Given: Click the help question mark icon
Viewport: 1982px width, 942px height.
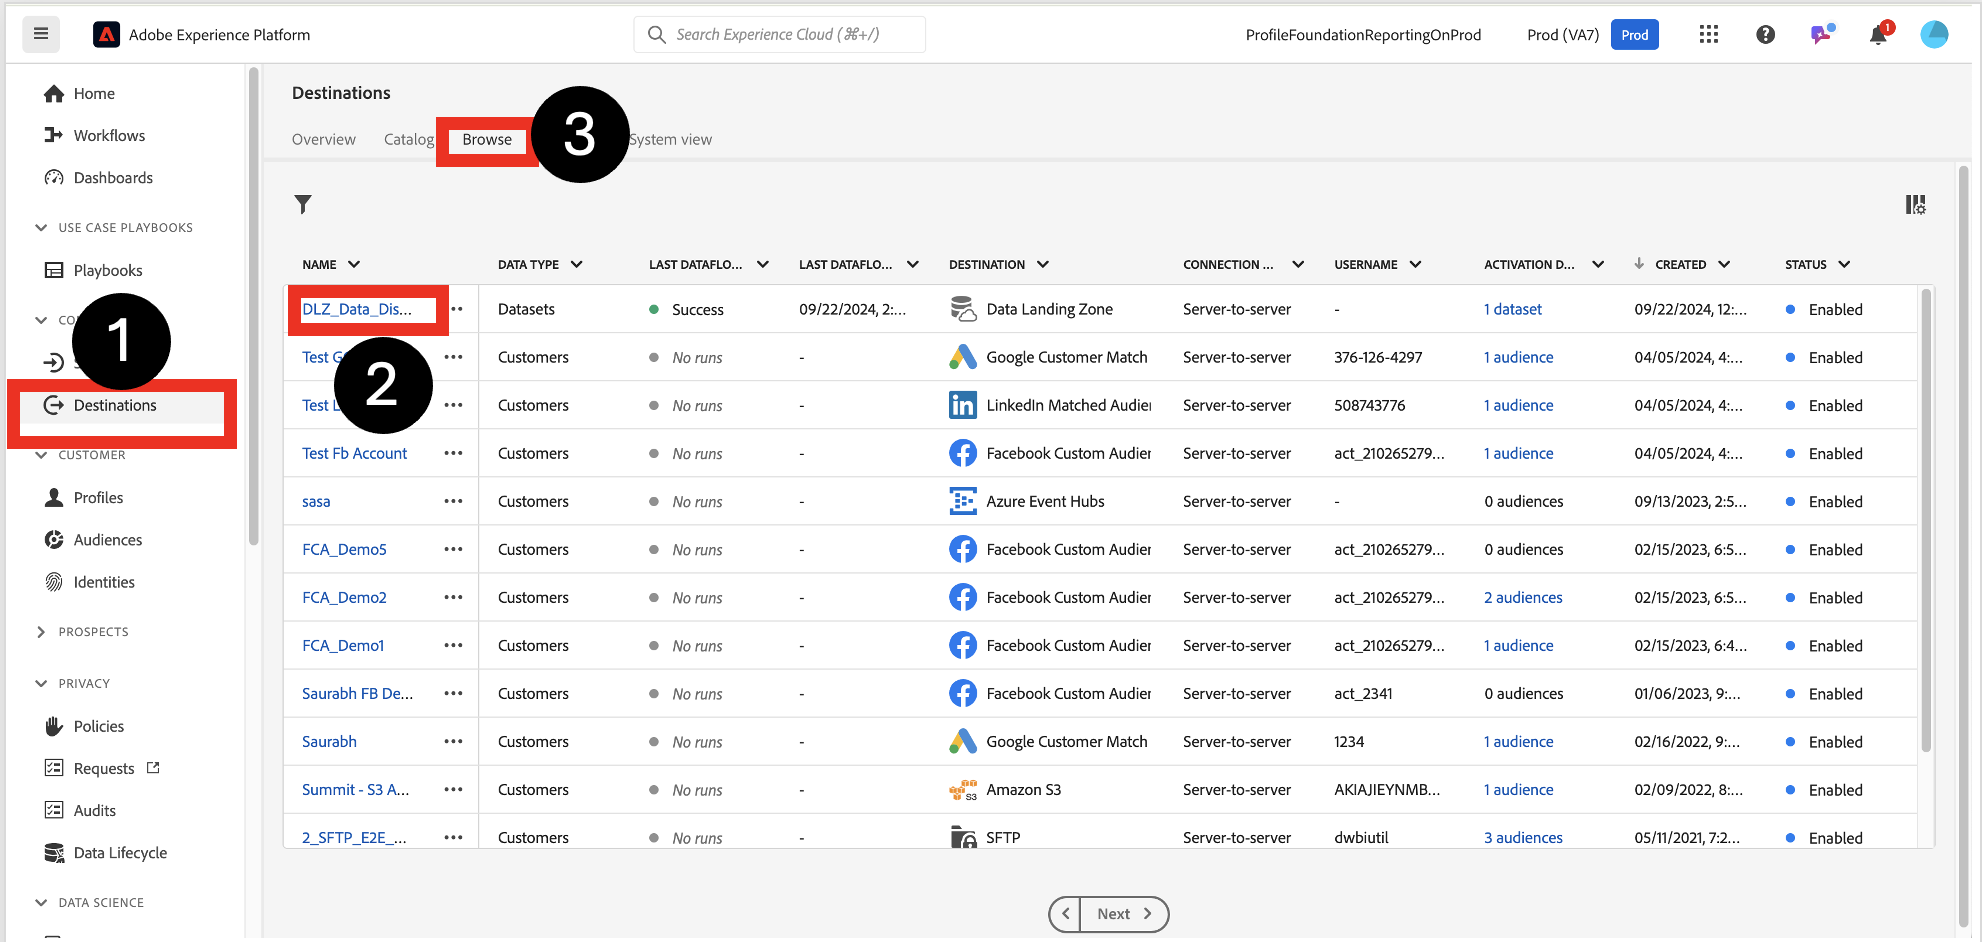Looking at the screenshot, I should tap(1765, 35).
